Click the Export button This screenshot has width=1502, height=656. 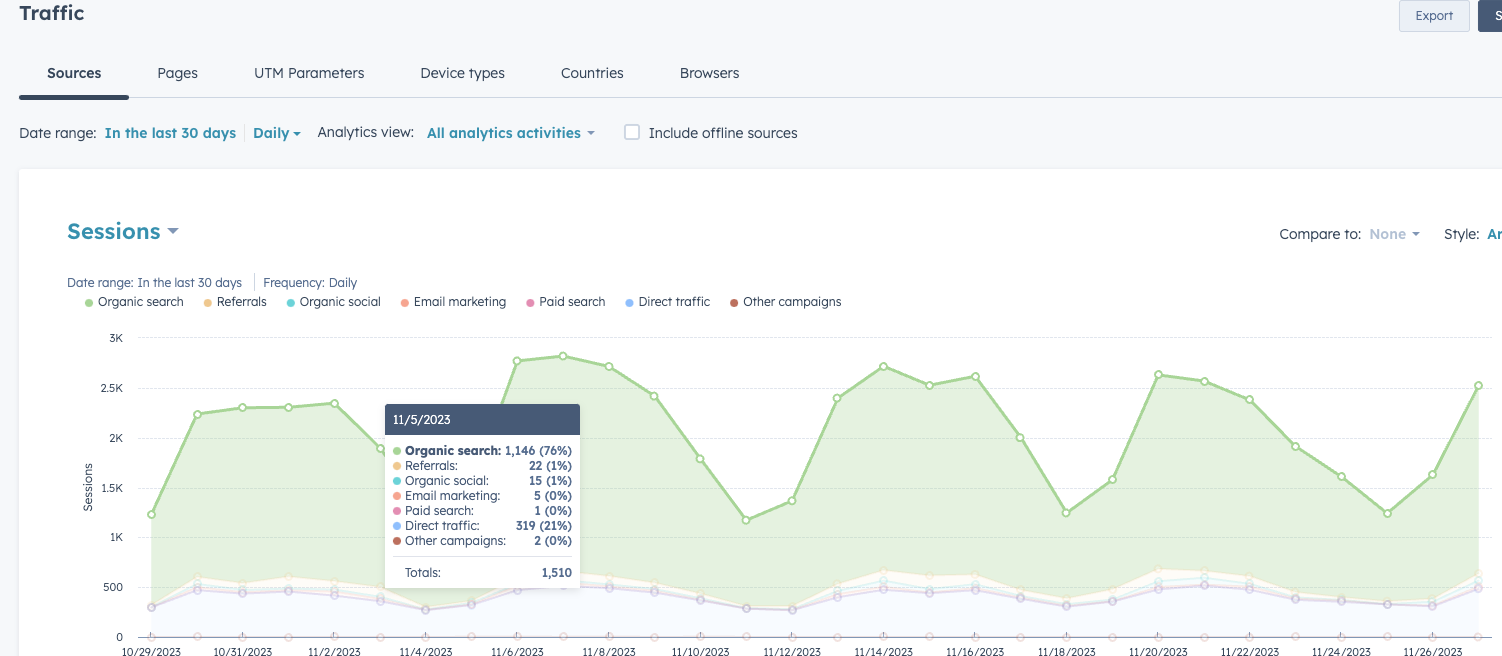[x=1433, y=15]
